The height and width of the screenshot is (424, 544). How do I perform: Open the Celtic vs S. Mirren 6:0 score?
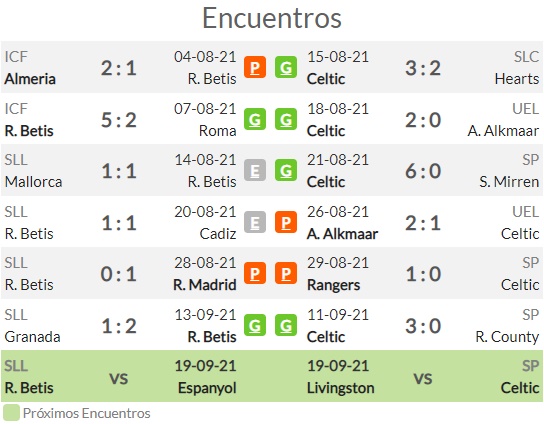pos(423,171)
